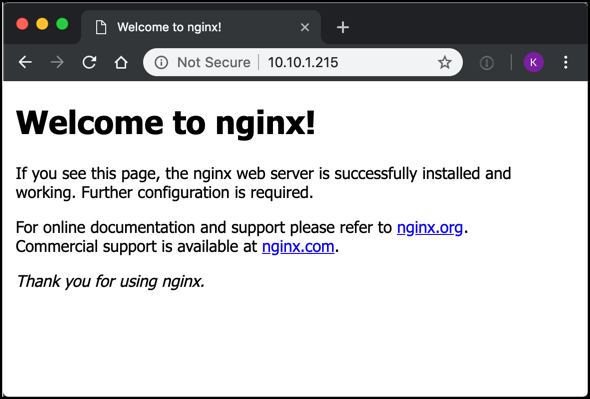This screenshot has height=399, width=590.
Task: Go to the home page icon
Action: (x=121, y=62)
